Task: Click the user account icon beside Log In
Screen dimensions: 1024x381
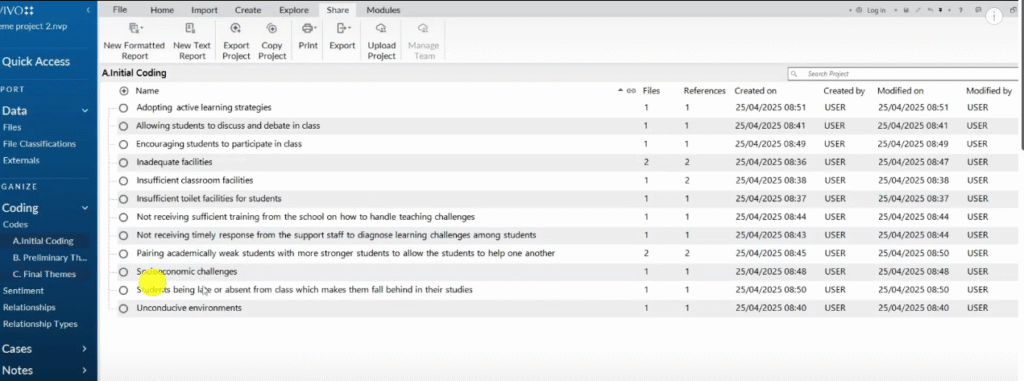Action: tap(859, 10)
